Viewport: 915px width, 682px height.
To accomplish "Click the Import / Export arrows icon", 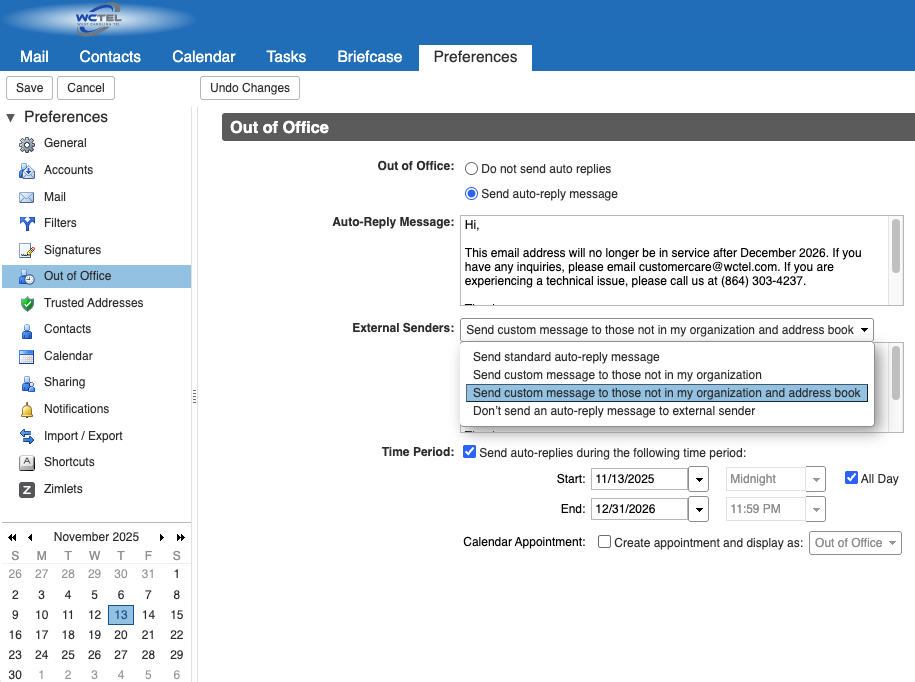I will [x=27, y=436].
